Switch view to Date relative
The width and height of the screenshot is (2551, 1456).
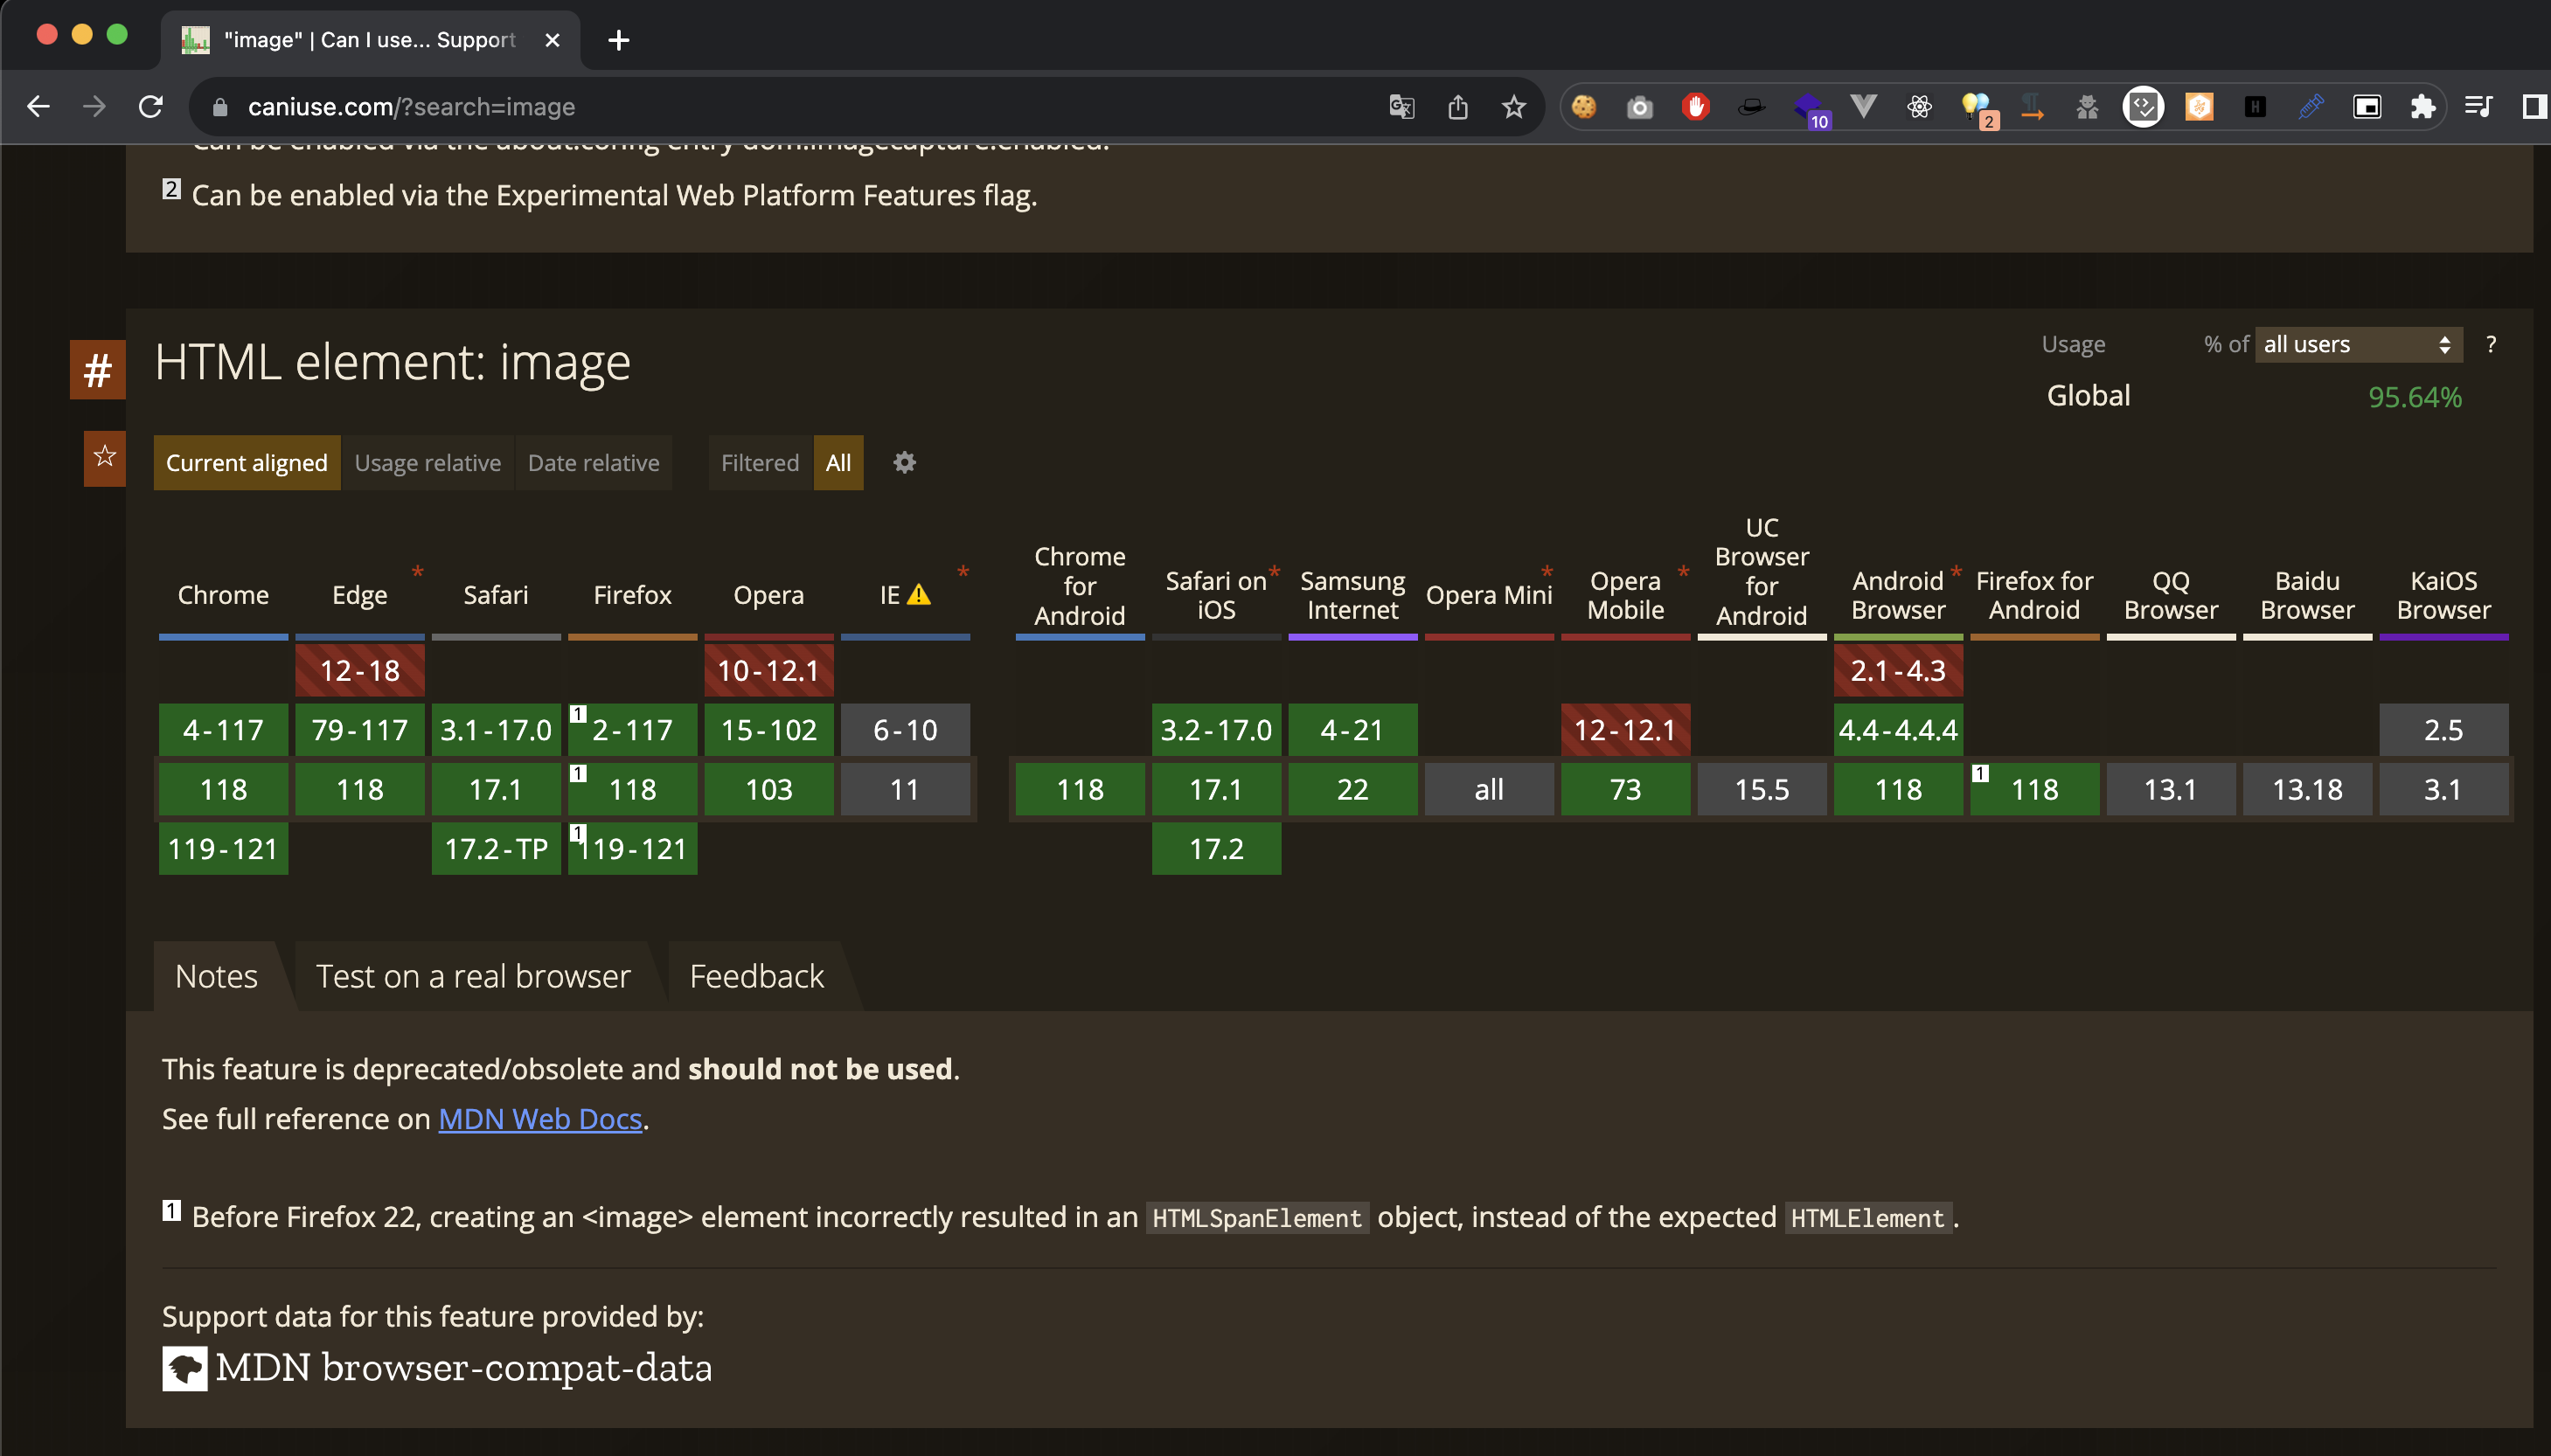(593, 463)
